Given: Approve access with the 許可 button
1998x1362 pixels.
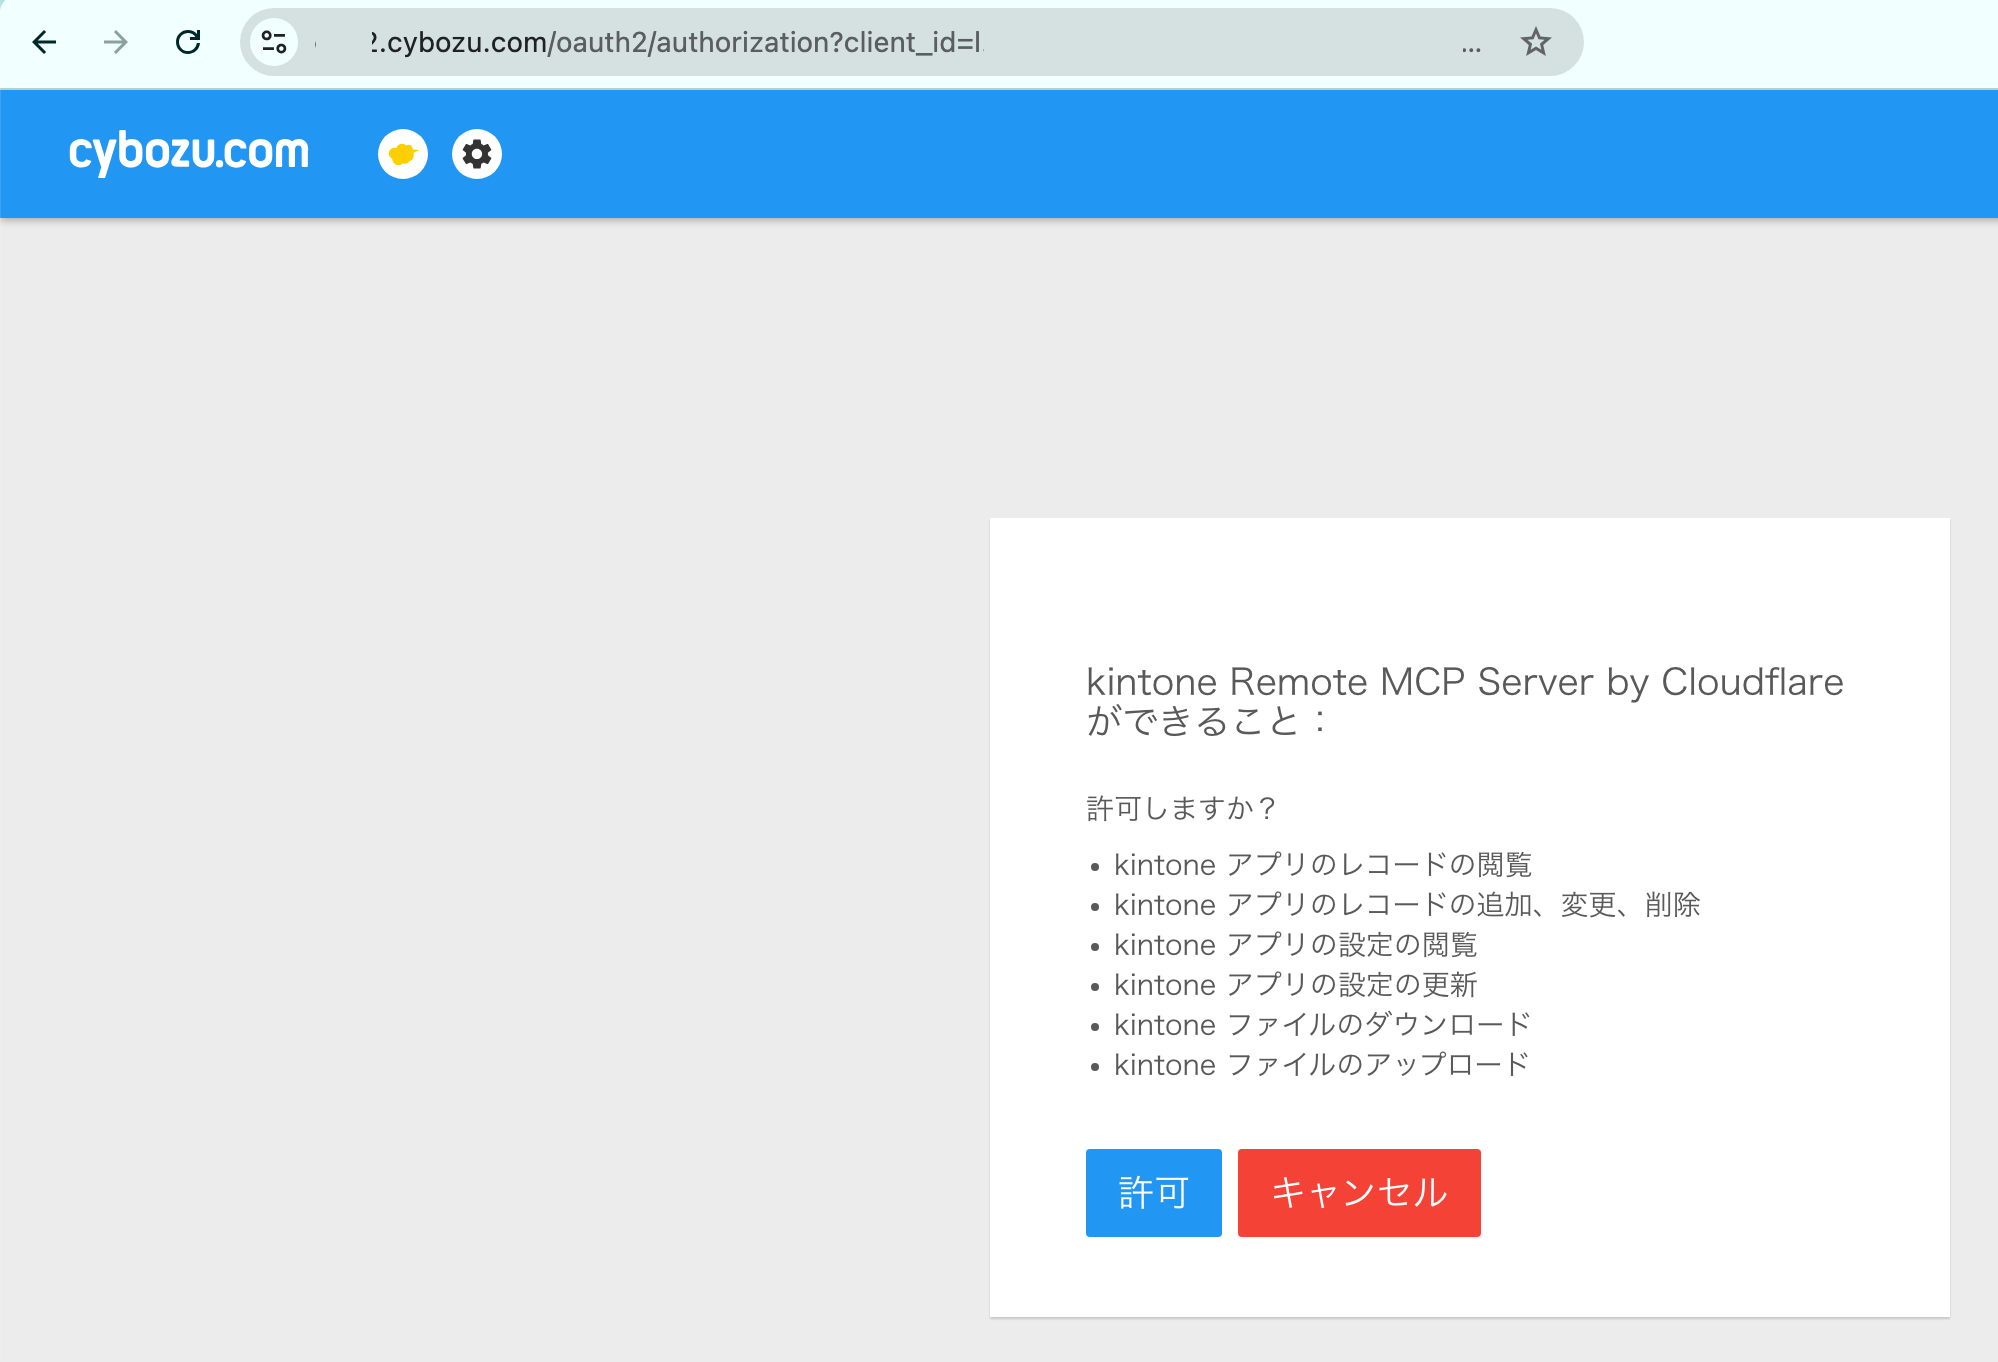Looking at the screenshot, I should pyautogui.click(x=1152, y=1192).
